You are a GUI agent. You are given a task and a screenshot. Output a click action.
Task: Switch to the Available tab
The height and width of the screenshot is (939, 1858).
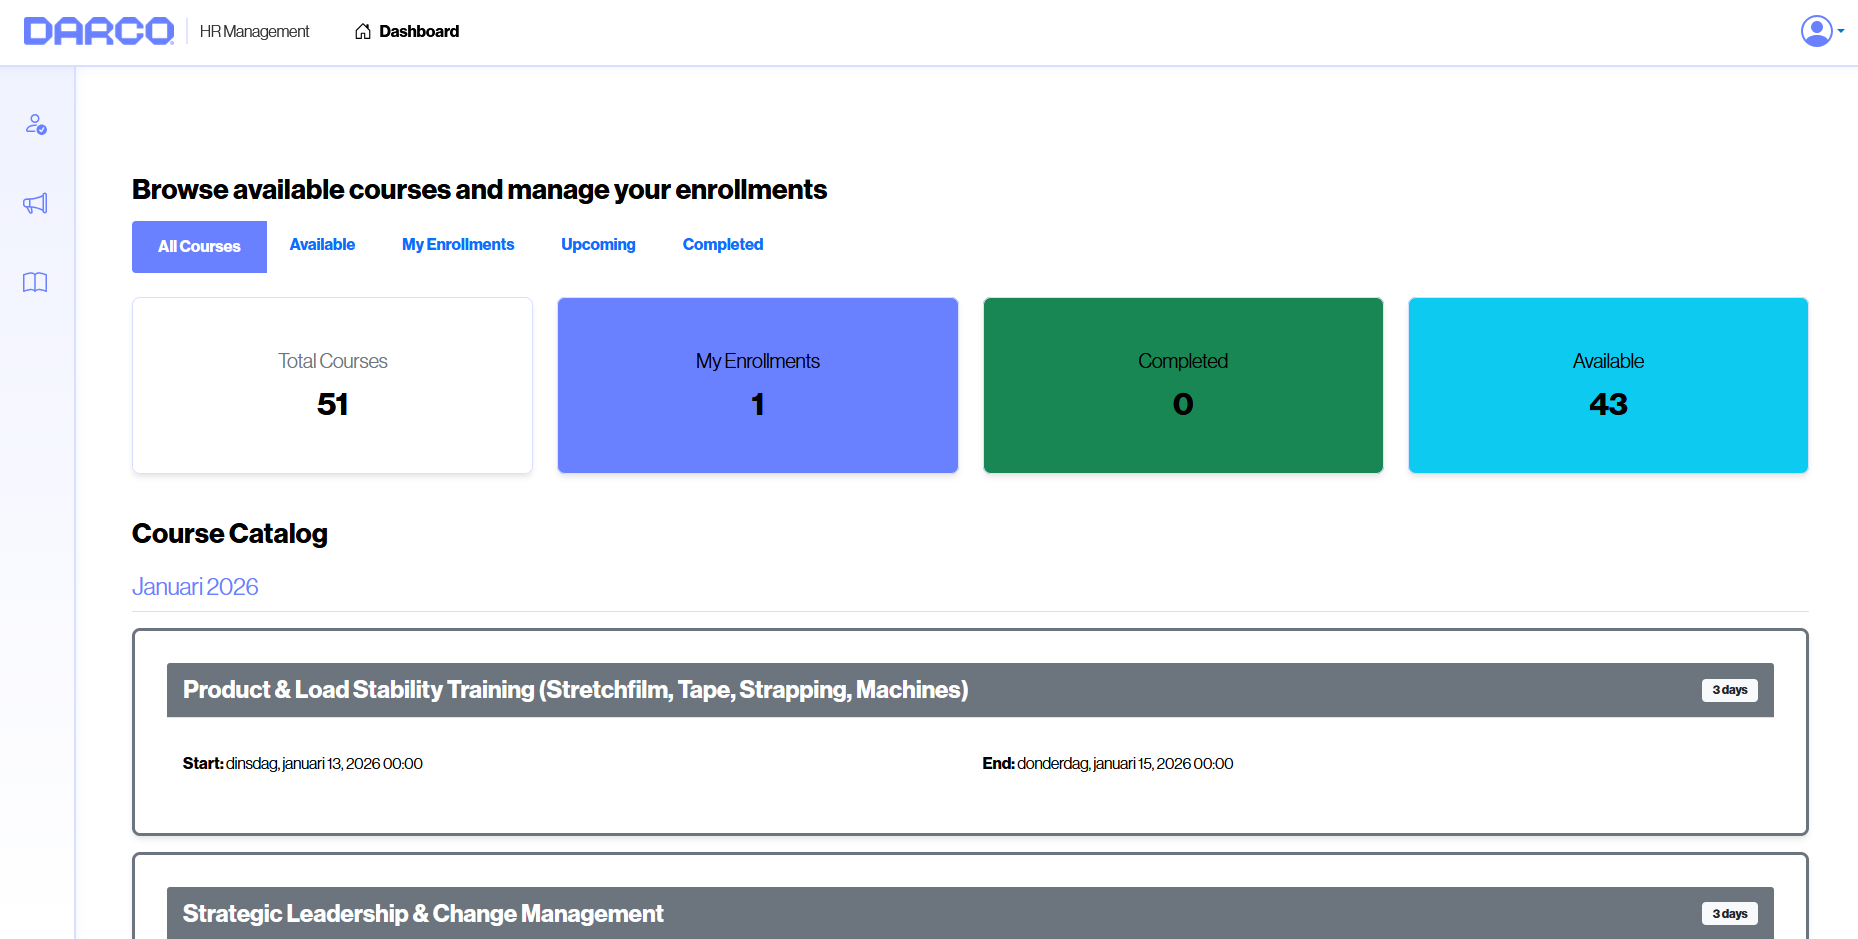322,245
